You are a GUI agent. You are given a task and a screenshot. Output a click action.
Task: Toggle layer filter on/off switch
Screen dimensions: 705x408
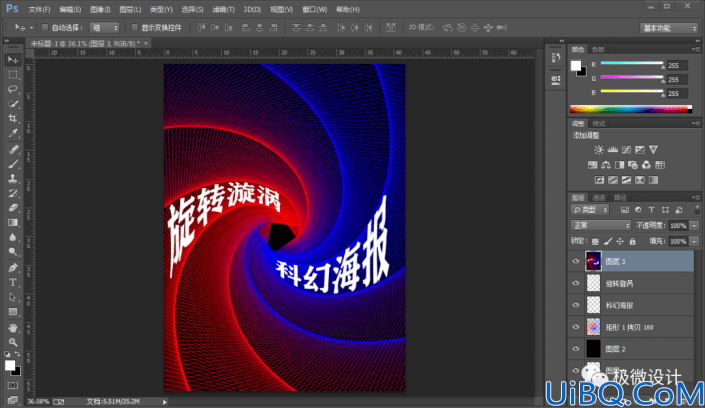pyautogui.click(x=697, y=209)
